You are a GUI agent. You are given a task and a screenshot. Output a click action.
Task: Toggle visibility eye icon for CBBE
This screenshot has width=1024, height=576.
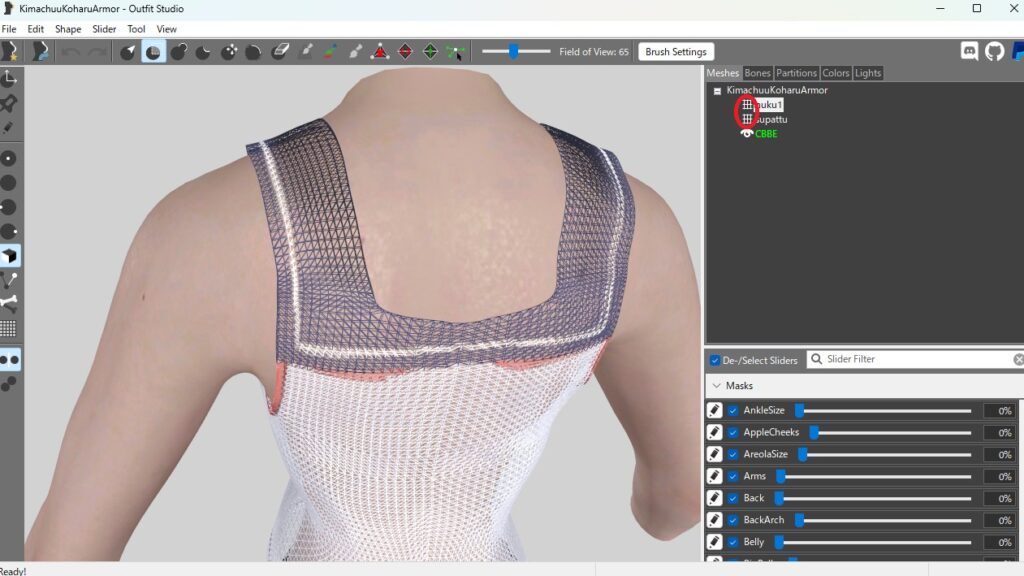[x=746, y=133]
